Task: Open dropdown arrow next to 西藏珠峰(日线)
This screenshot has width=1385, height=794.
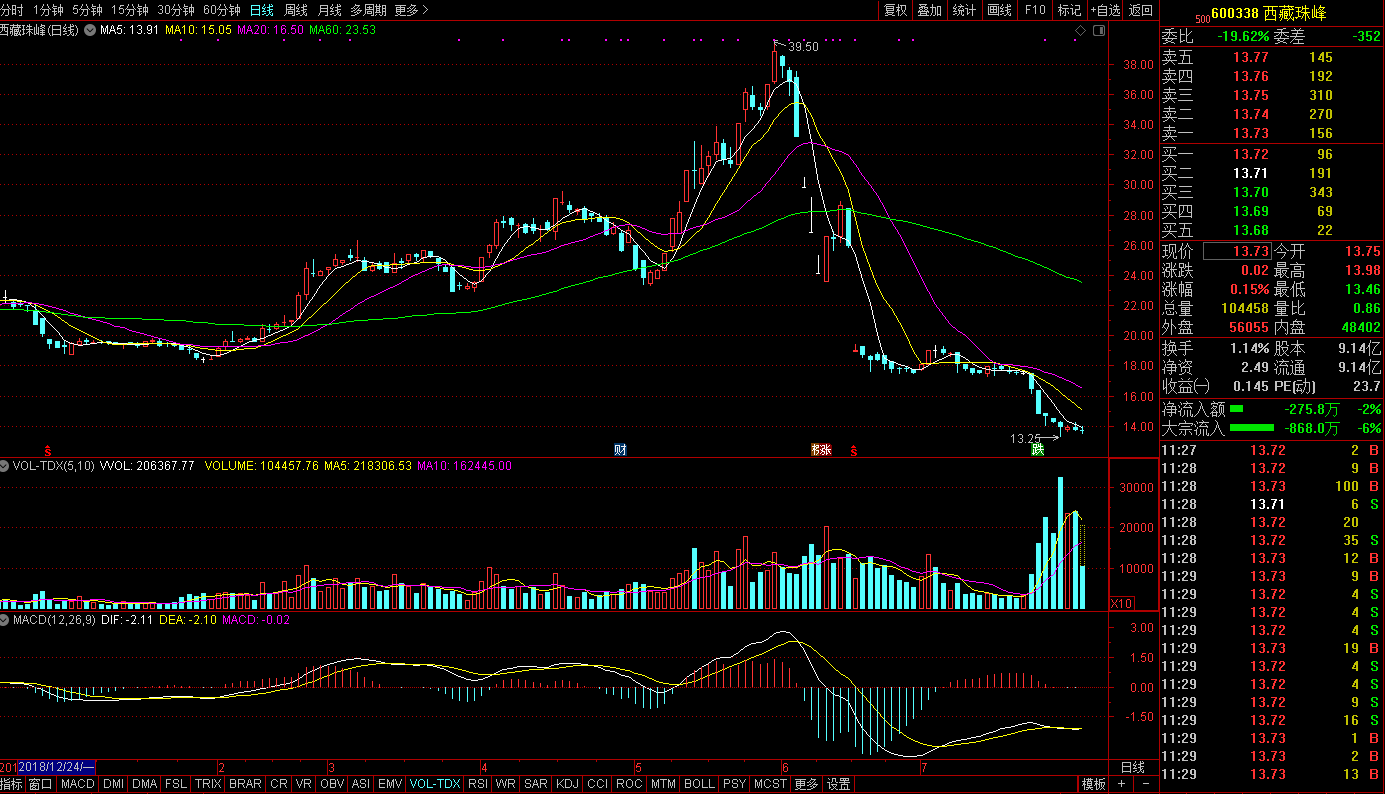Action: pyautogui.click(x=88, y=30)
